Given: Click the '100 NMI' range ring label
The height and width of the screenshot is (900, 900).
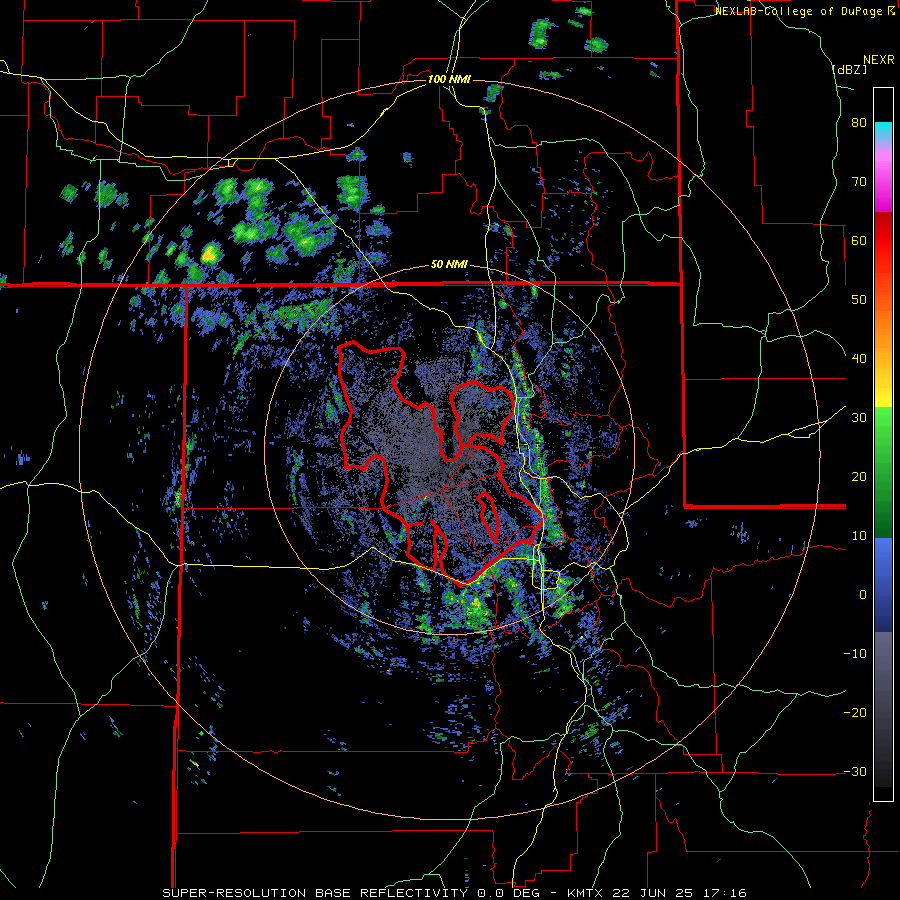Looking at the screenshot, I should point(449,79).
